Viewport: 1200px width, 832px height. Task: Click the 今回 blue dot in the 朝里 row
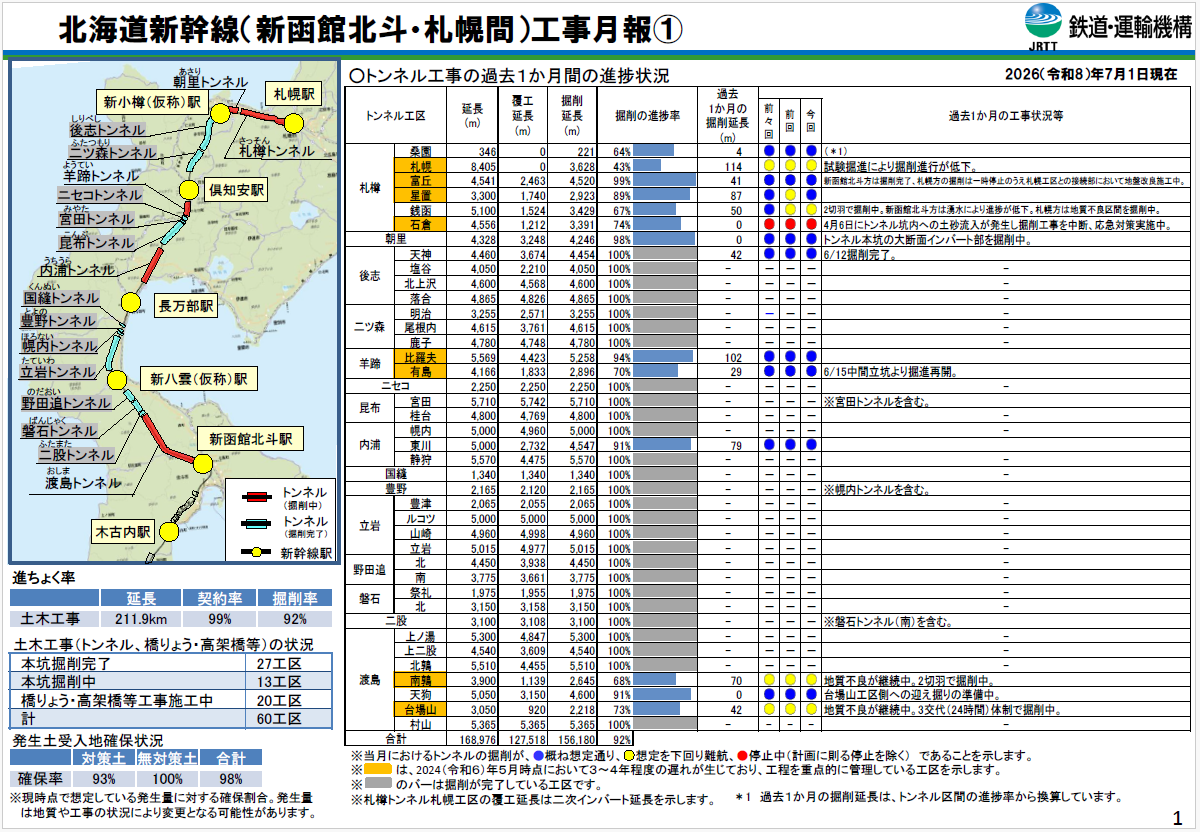811,240
